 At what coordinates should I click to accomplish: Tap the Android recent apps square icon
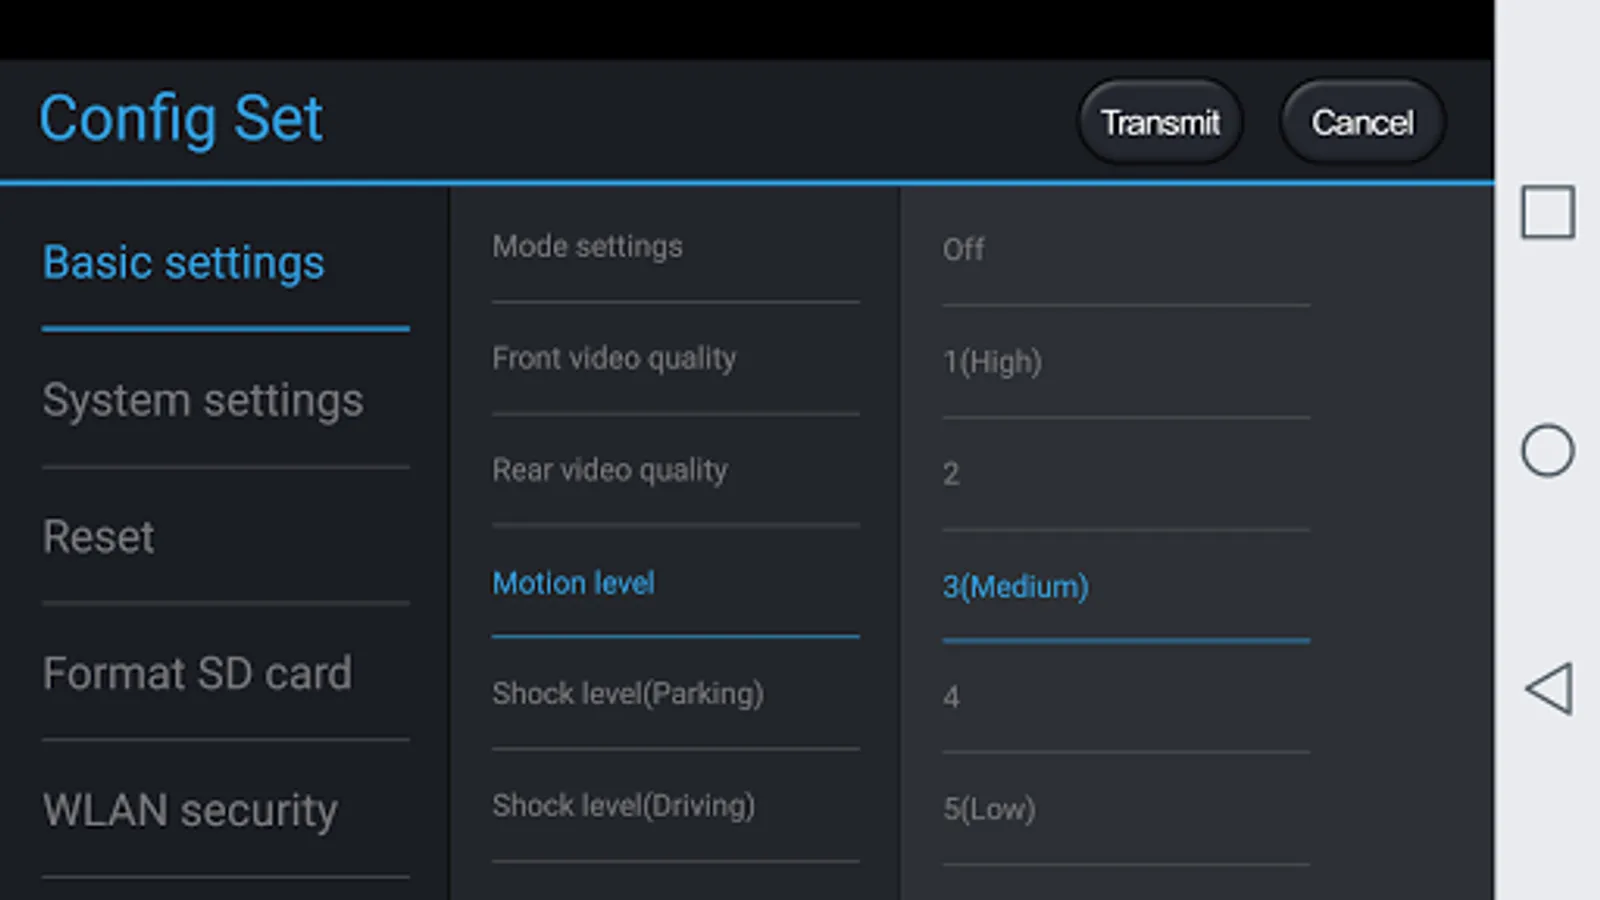pos(1548,212)
